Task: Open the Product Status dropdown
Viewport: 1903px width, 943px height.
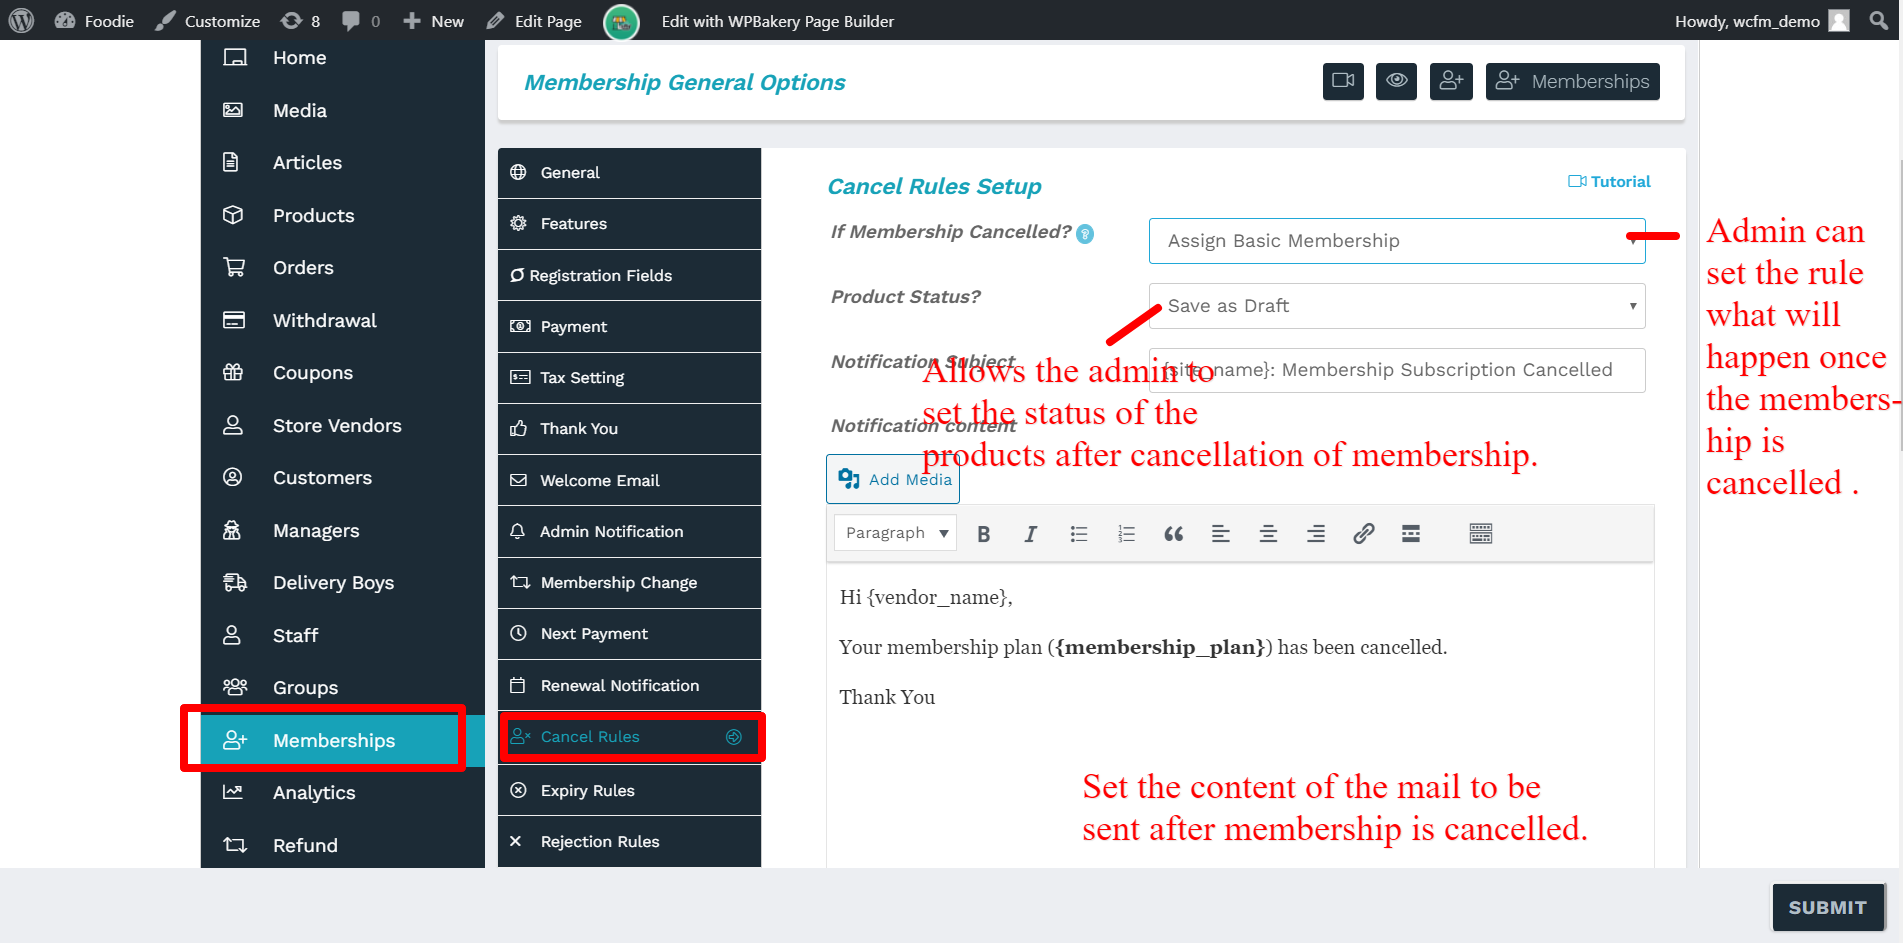Action: [1396, 306]
